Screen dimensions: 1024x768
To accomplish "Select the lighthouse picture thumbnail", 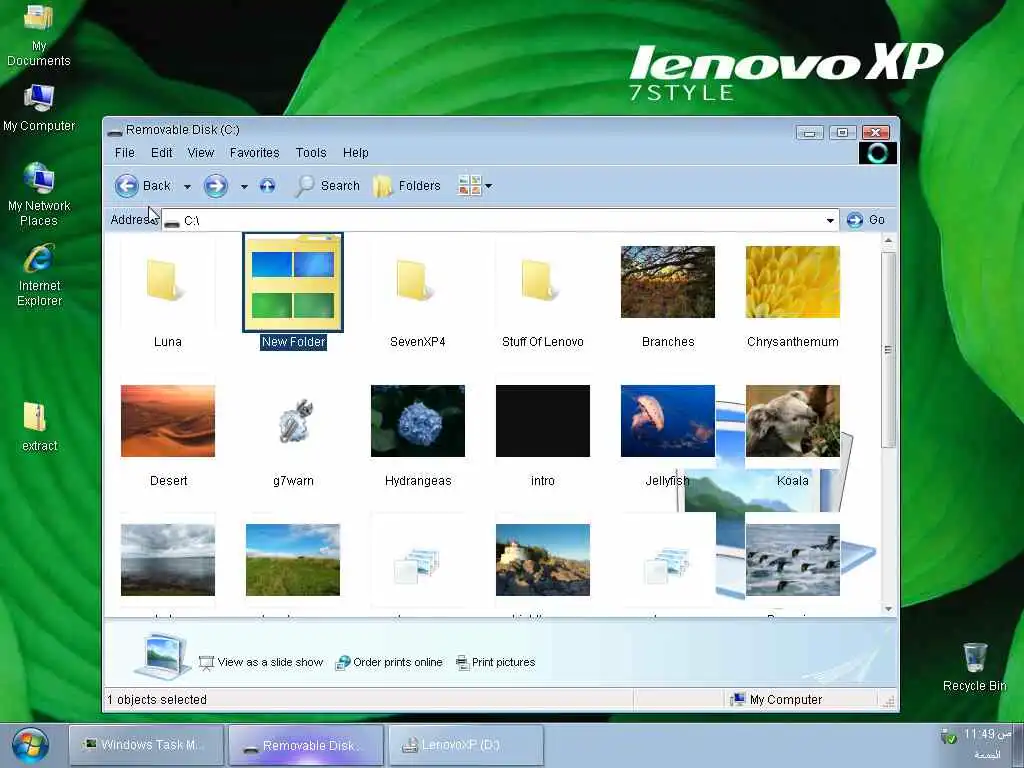I will coord(543,560).
